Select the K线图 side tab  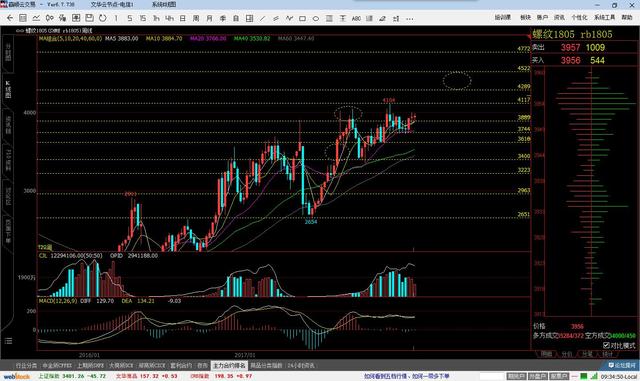click(8, 89)
